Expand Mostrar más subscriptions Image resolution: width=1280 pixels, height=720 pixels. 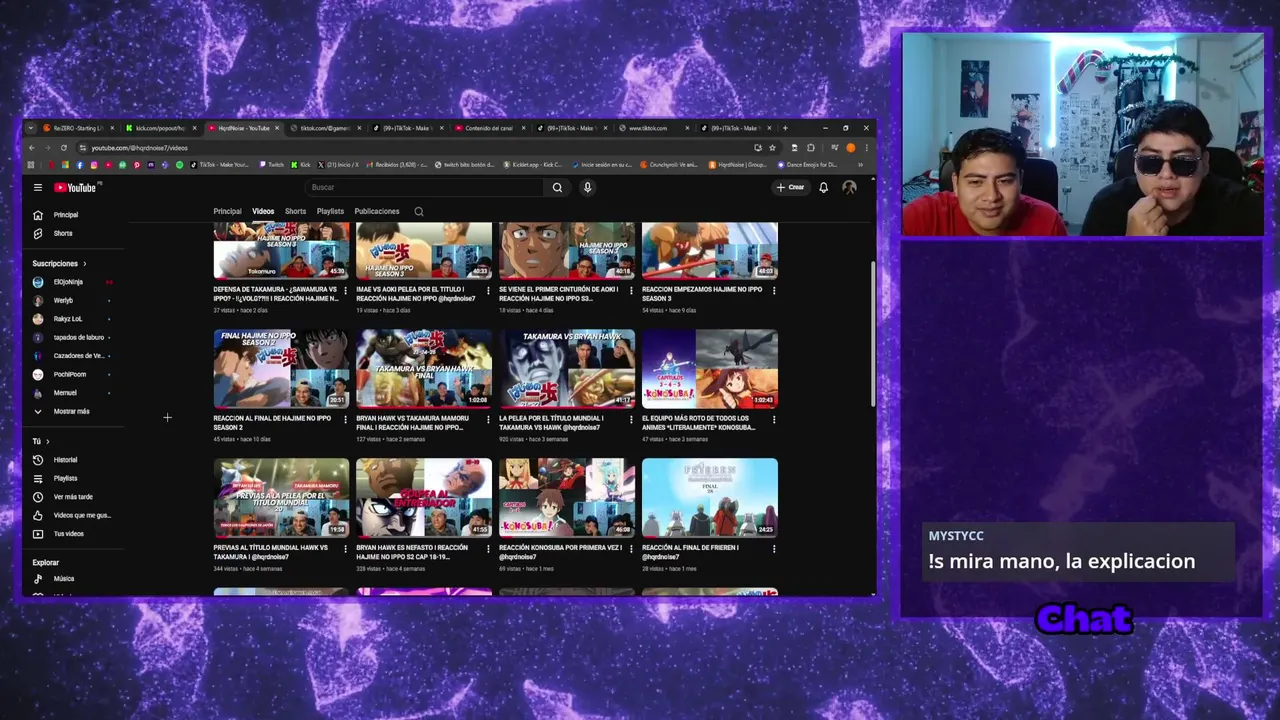[x=75, y=411]
